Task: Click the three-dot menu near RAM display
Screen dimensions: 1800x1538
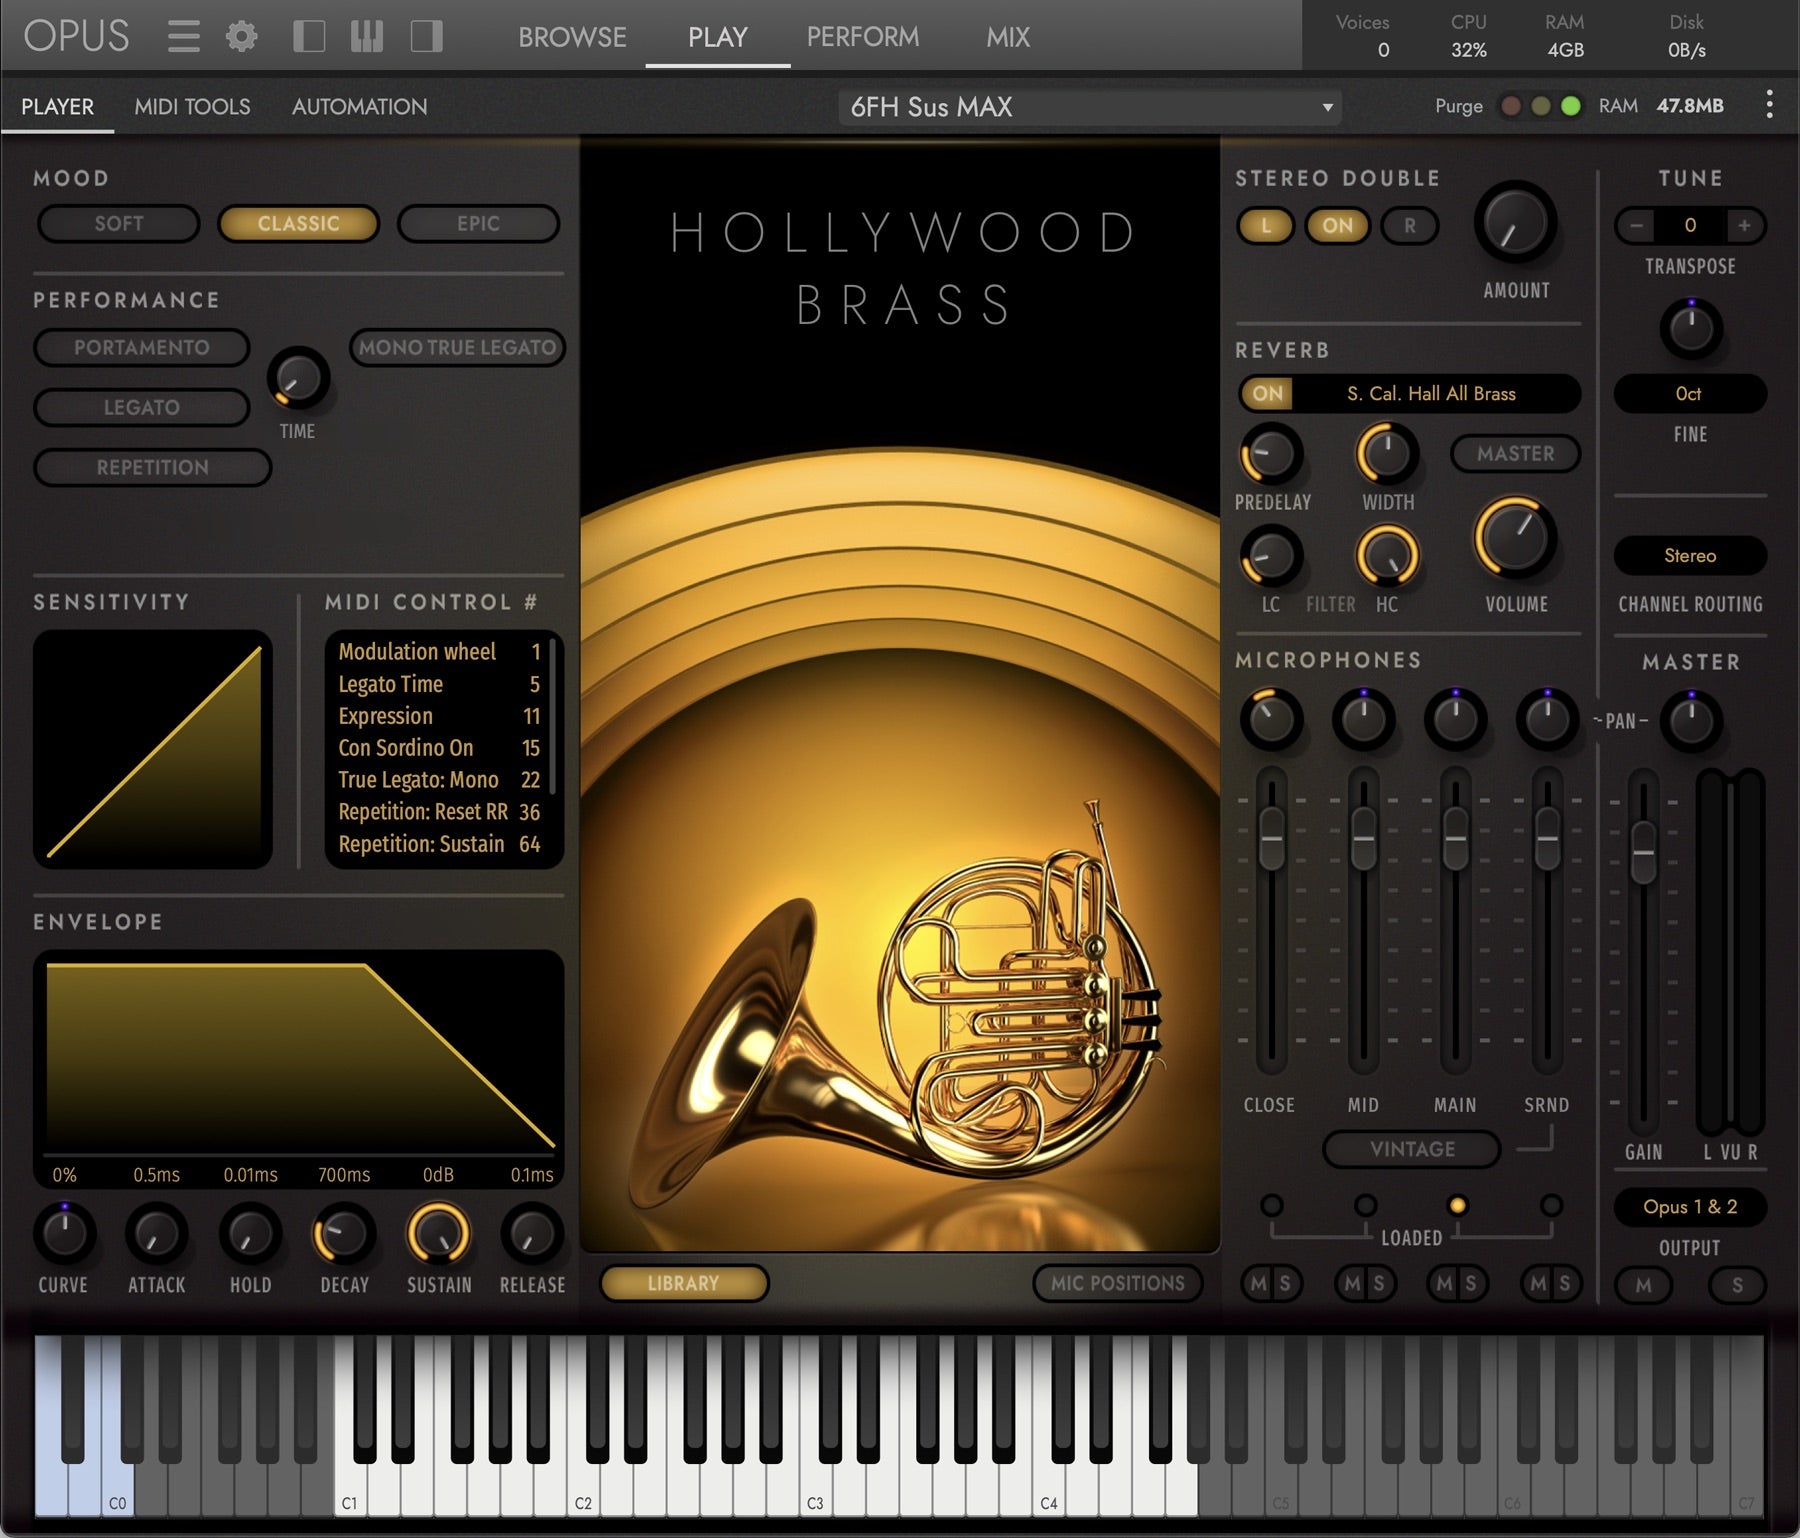Action: 1768,106
